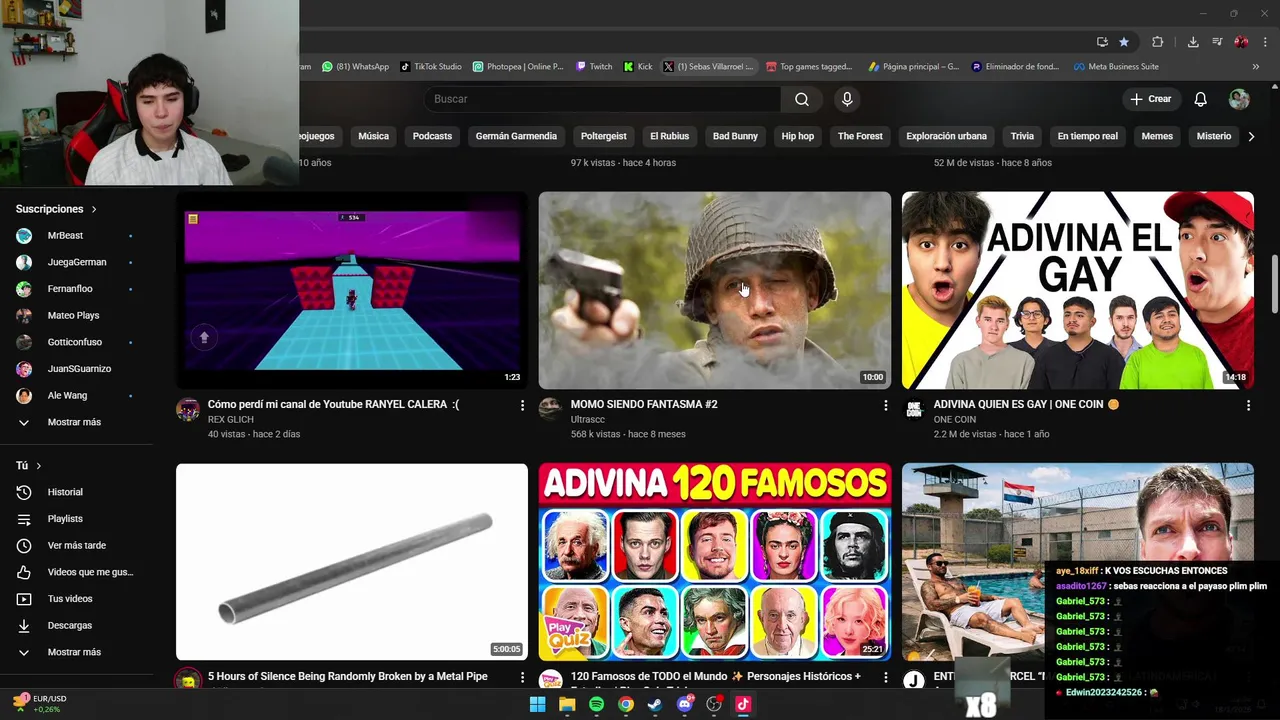Select the Germán Garmendia filter chip
Screen dimensions: 1280x720
click(x=516, y=136)
